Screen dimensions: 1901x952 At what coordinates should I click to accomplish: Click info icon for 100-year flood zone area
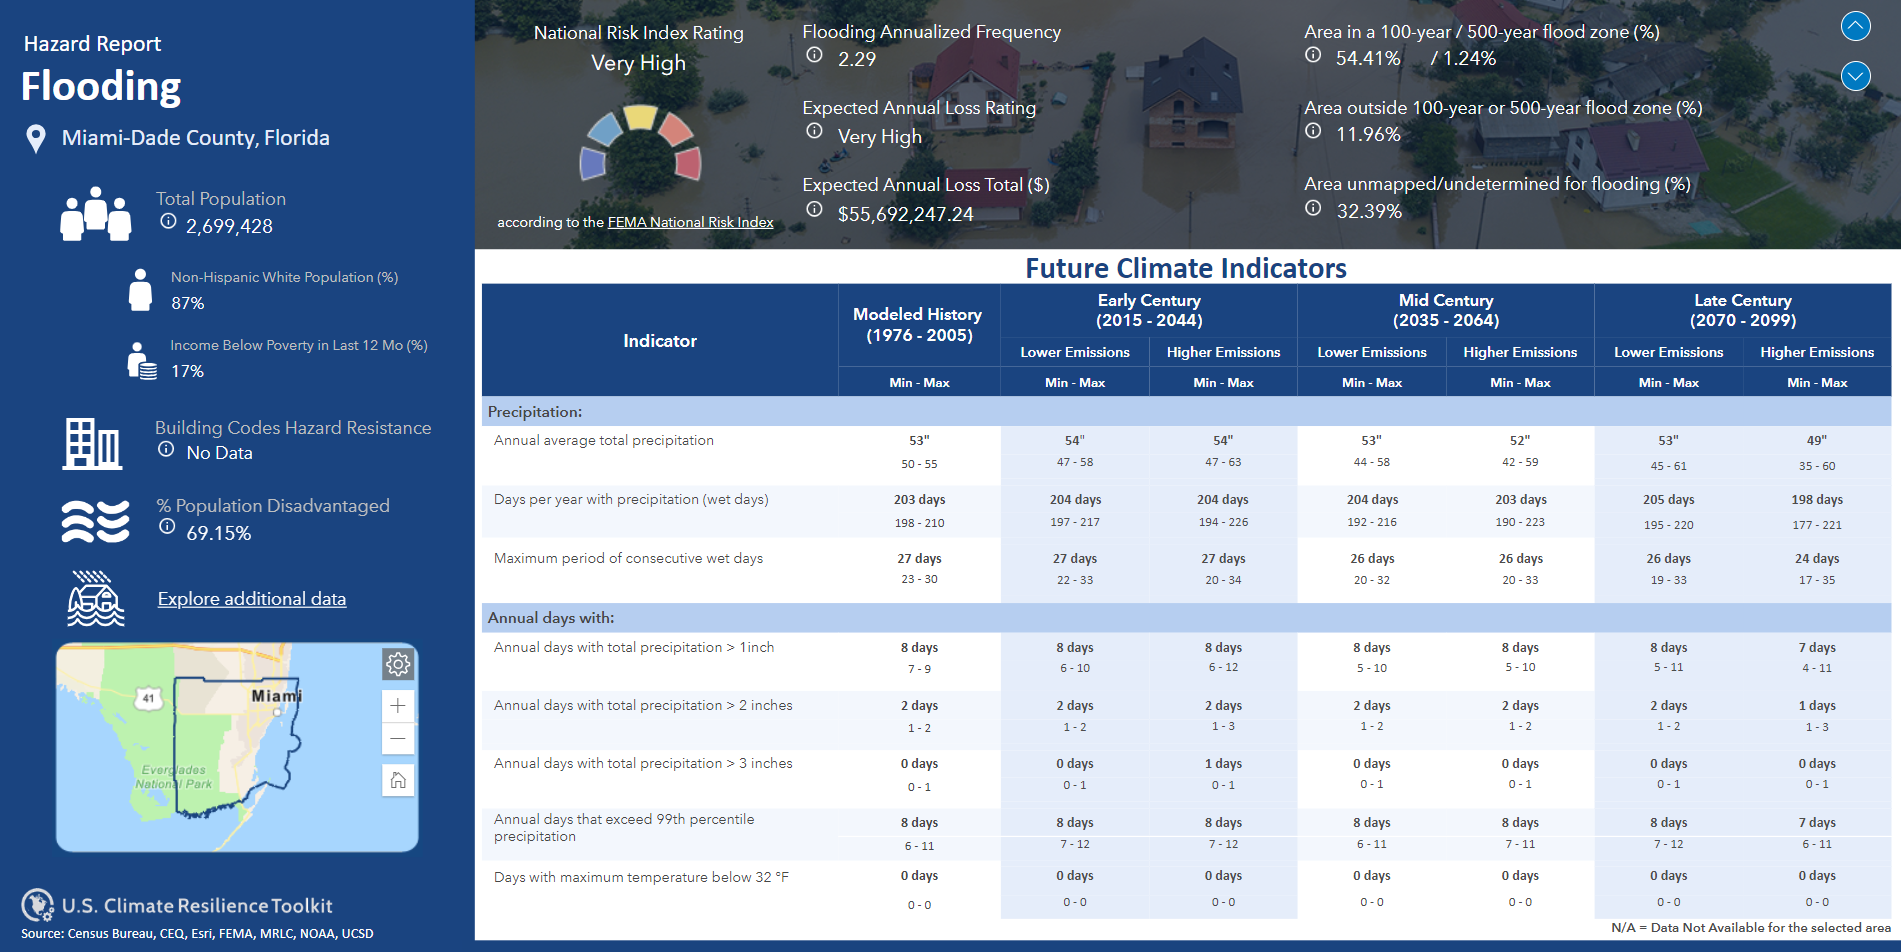click(x=1313, y=55)
